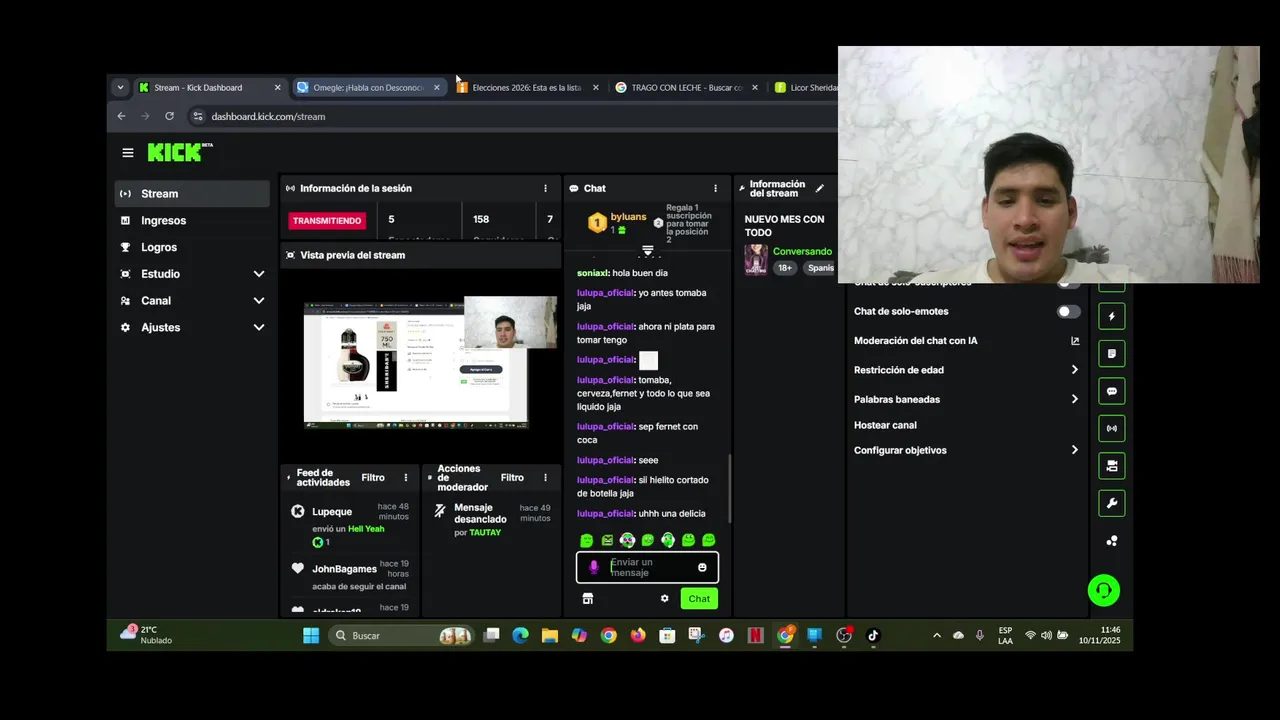Select the first green emote above the message box

click(587, 540)
